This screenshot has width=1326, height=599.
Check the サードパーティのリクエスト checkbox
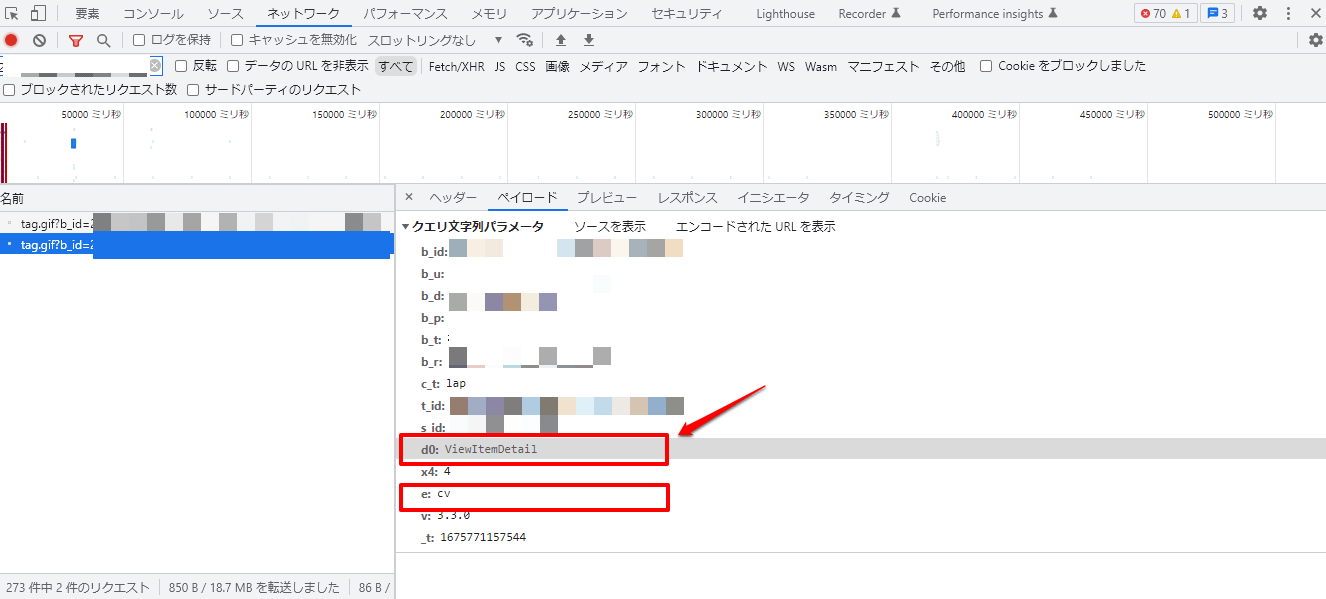click(194, 90)
